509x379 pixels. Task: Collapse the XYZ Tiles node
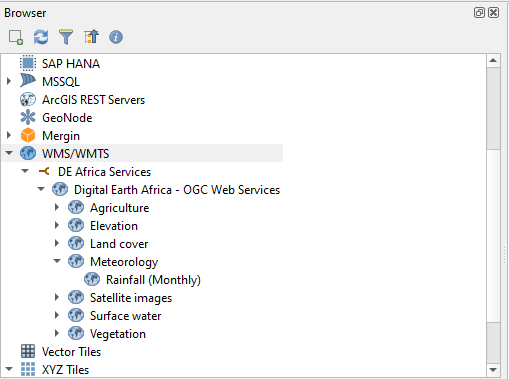(9, 369)
